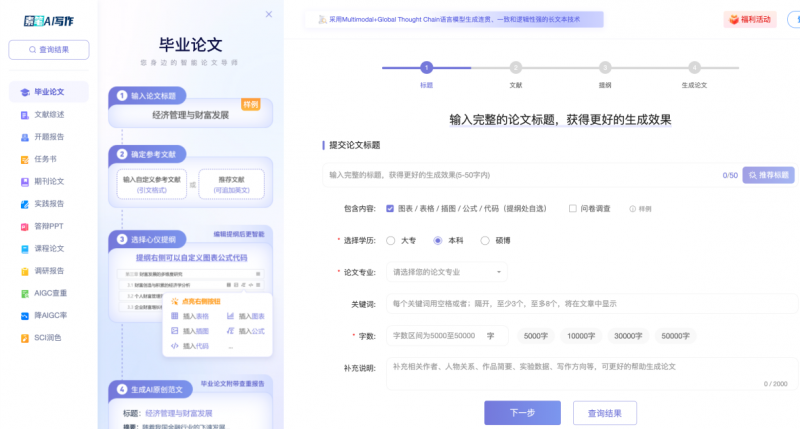This screenshot has width=800, height=429.
Task: Click the 任务书 sidebar icon
Action: coord(24,160)
